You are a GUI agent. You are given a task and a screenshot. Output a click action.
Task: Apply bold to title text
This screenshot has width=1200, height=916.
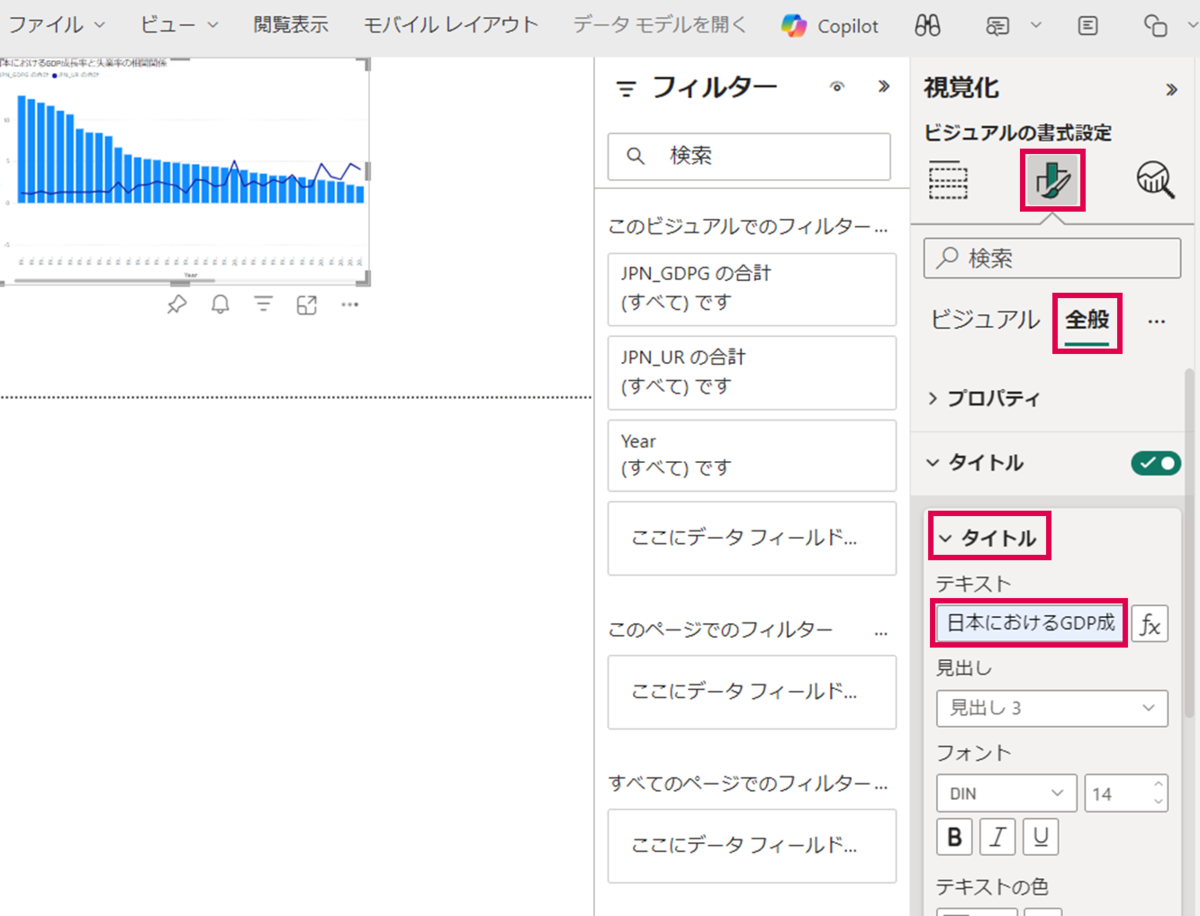pos(954,837)
